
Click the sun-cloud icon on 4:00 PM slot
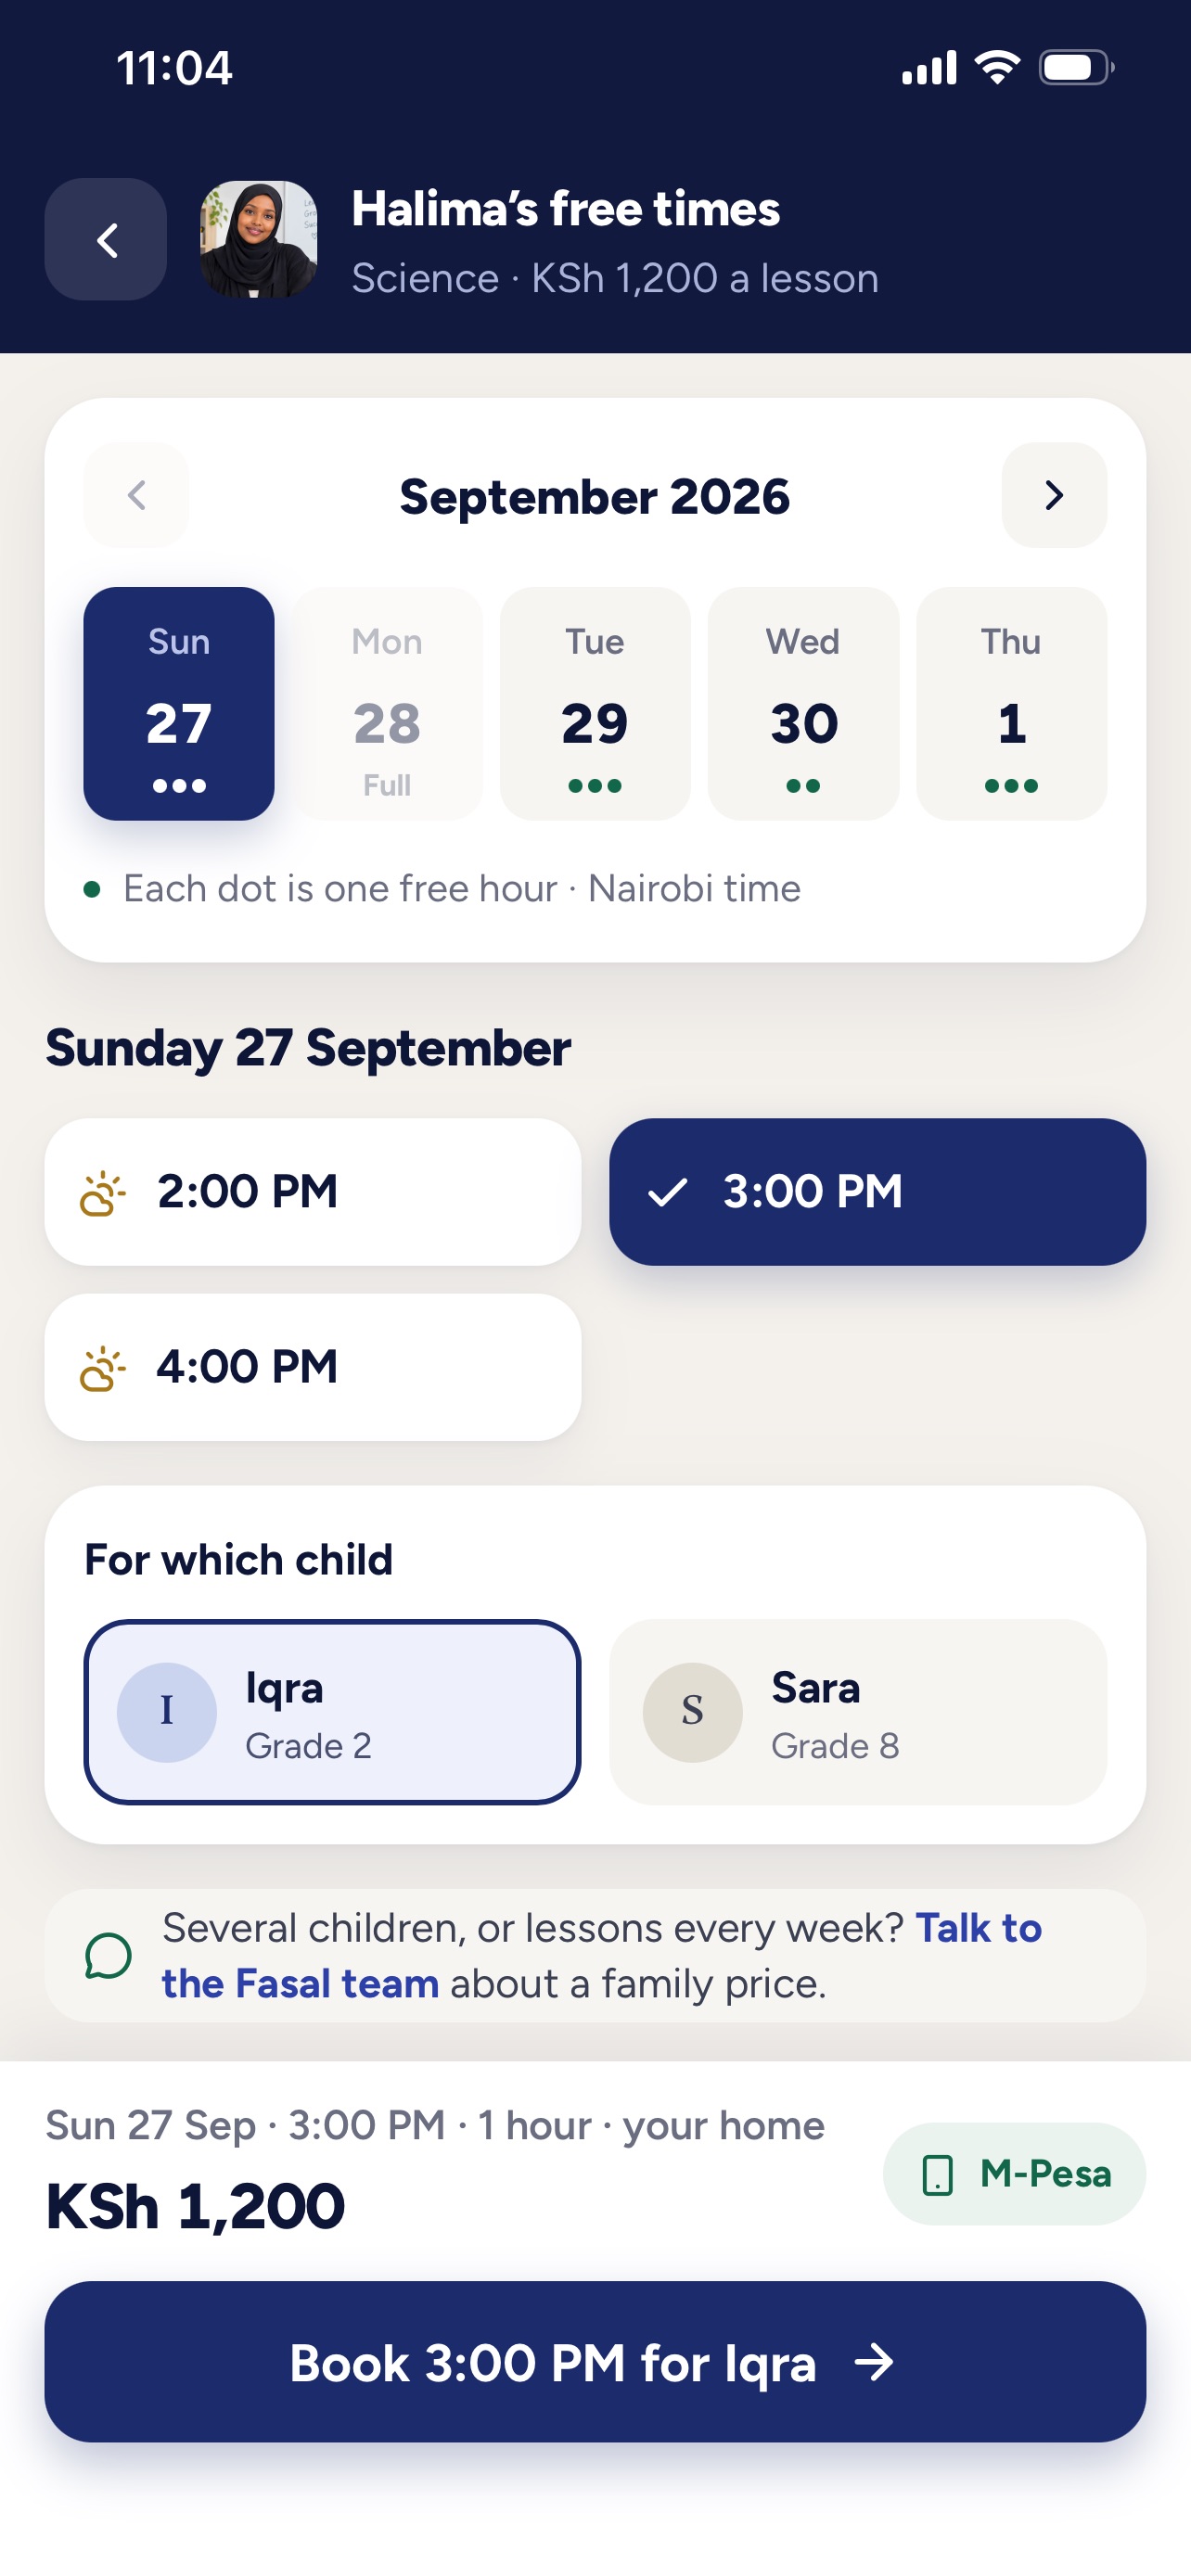(x=103, y=1368)
